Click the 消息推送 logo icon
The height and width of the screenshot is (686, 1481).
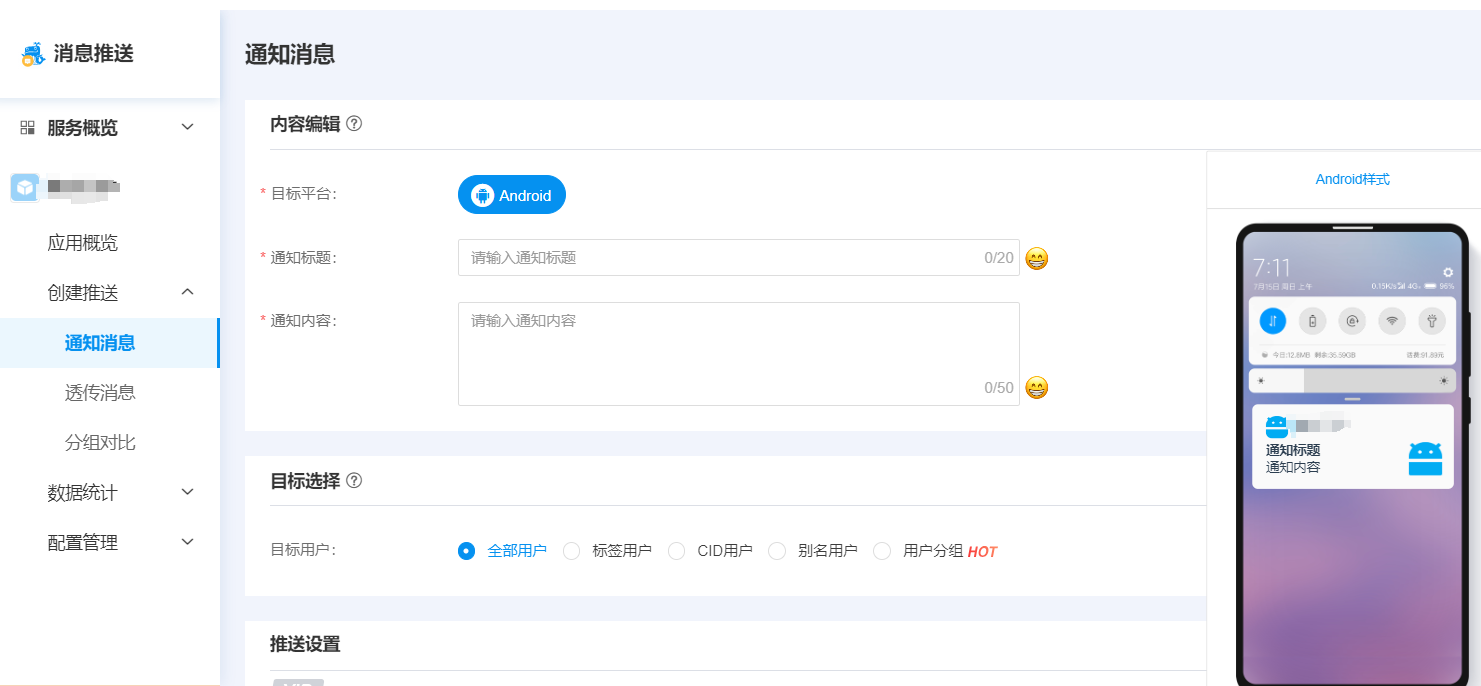click(33, 54)
